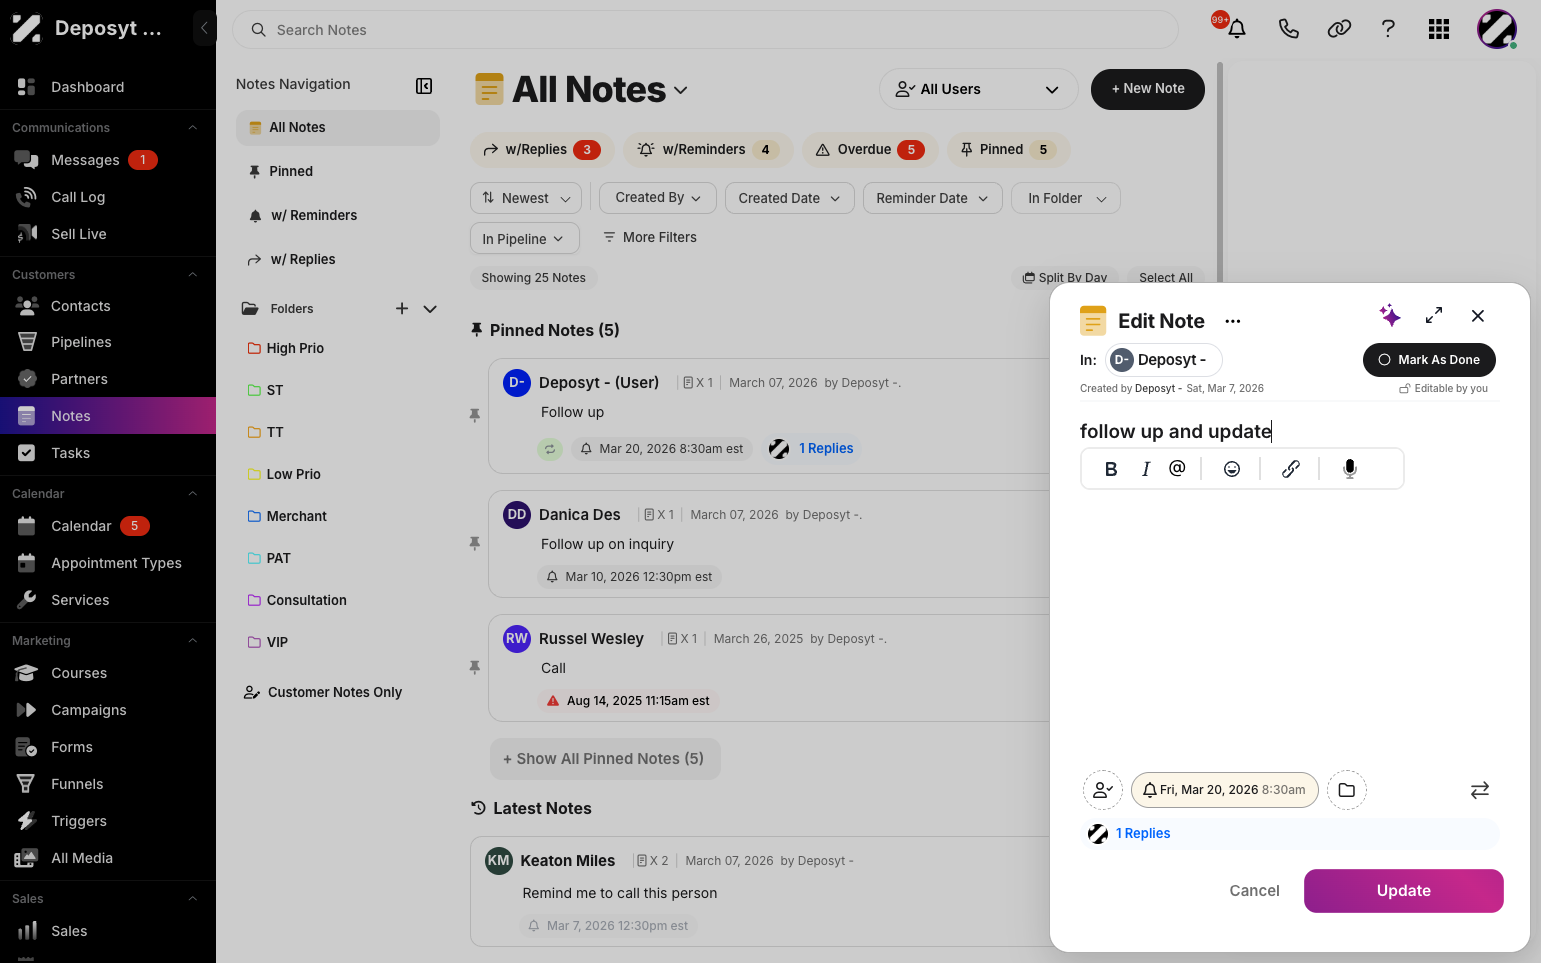Choose folder with dashed folder icon
The image size is (1541, 963).
coord(1347,790)
